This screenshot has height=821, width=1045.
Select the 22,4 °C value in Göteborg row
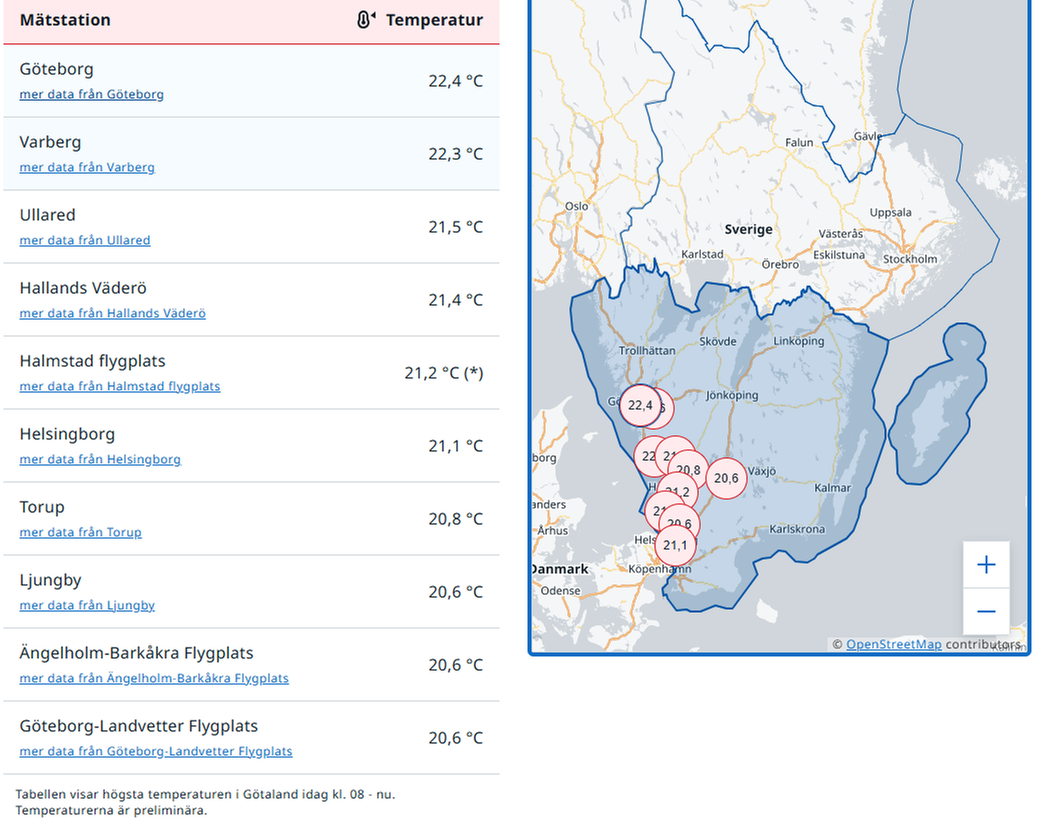[x=456, y=81]
